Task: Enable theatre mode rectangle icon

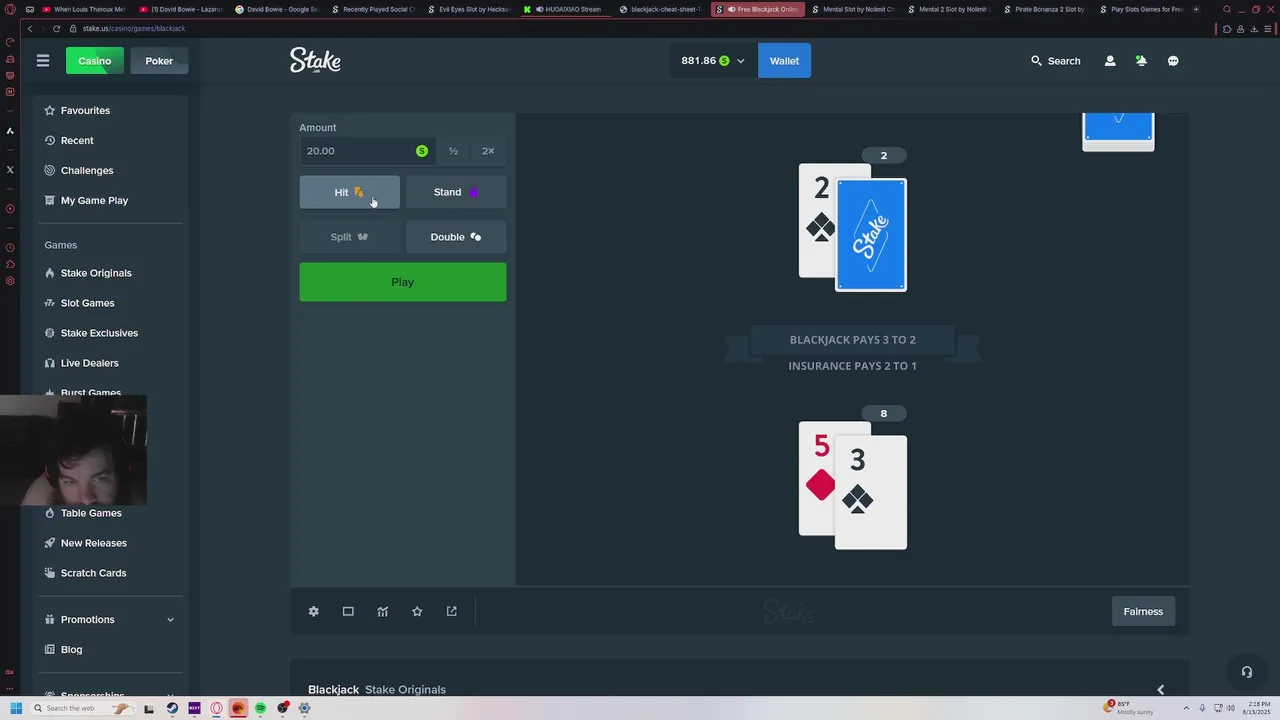Action: coord(348,611)
